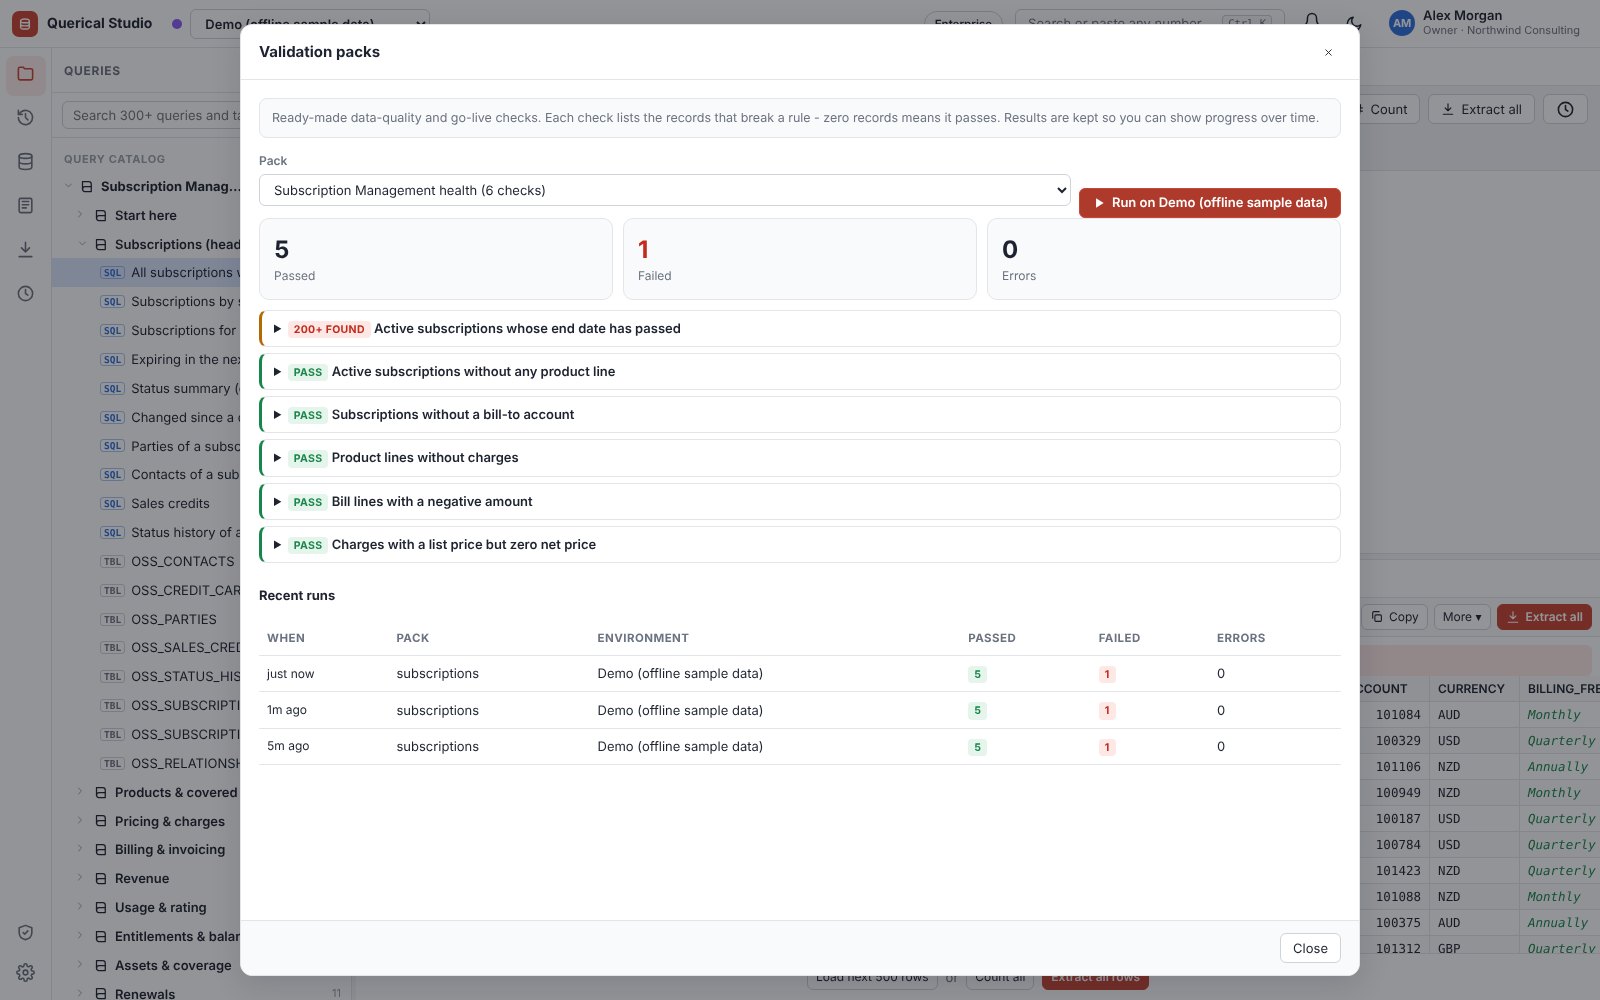Viewport: 1600px width, 1000px height.
Task: Open the clock schedule icon in sidebar
Action: [x=26, y=294]
